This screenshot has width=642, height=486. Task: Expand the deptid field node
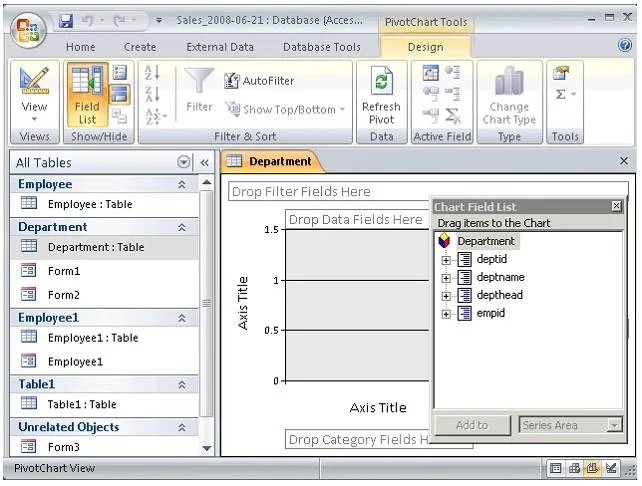coord(446,260)
